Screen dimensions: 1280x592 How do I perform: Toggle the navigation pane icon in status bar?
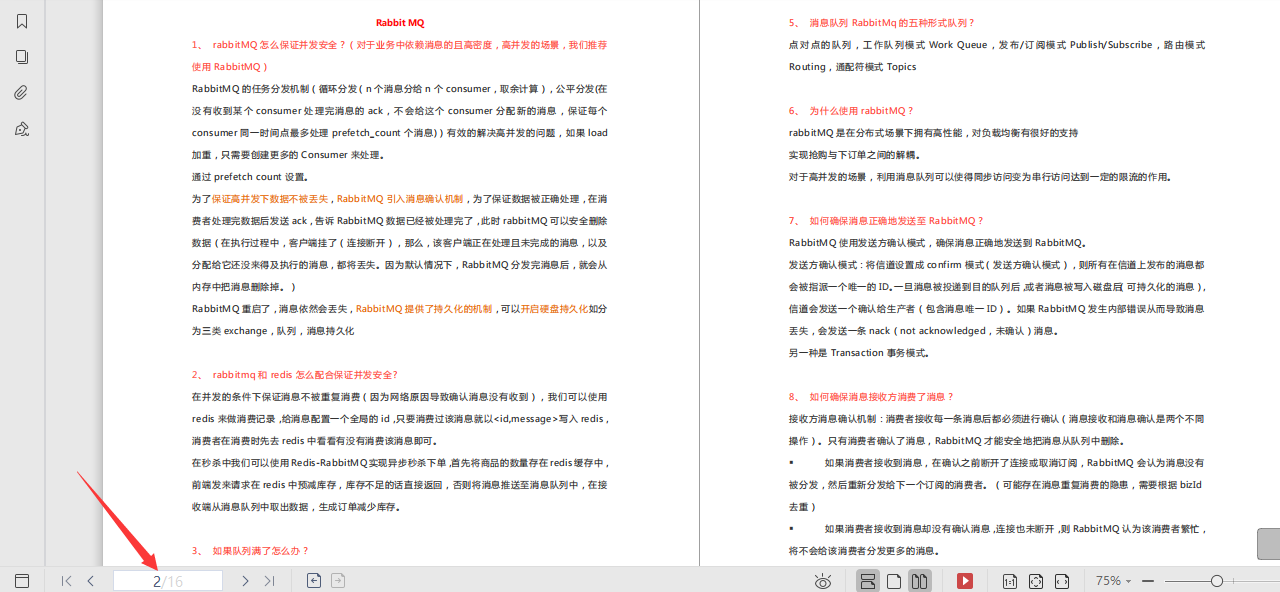click(22, 581)
